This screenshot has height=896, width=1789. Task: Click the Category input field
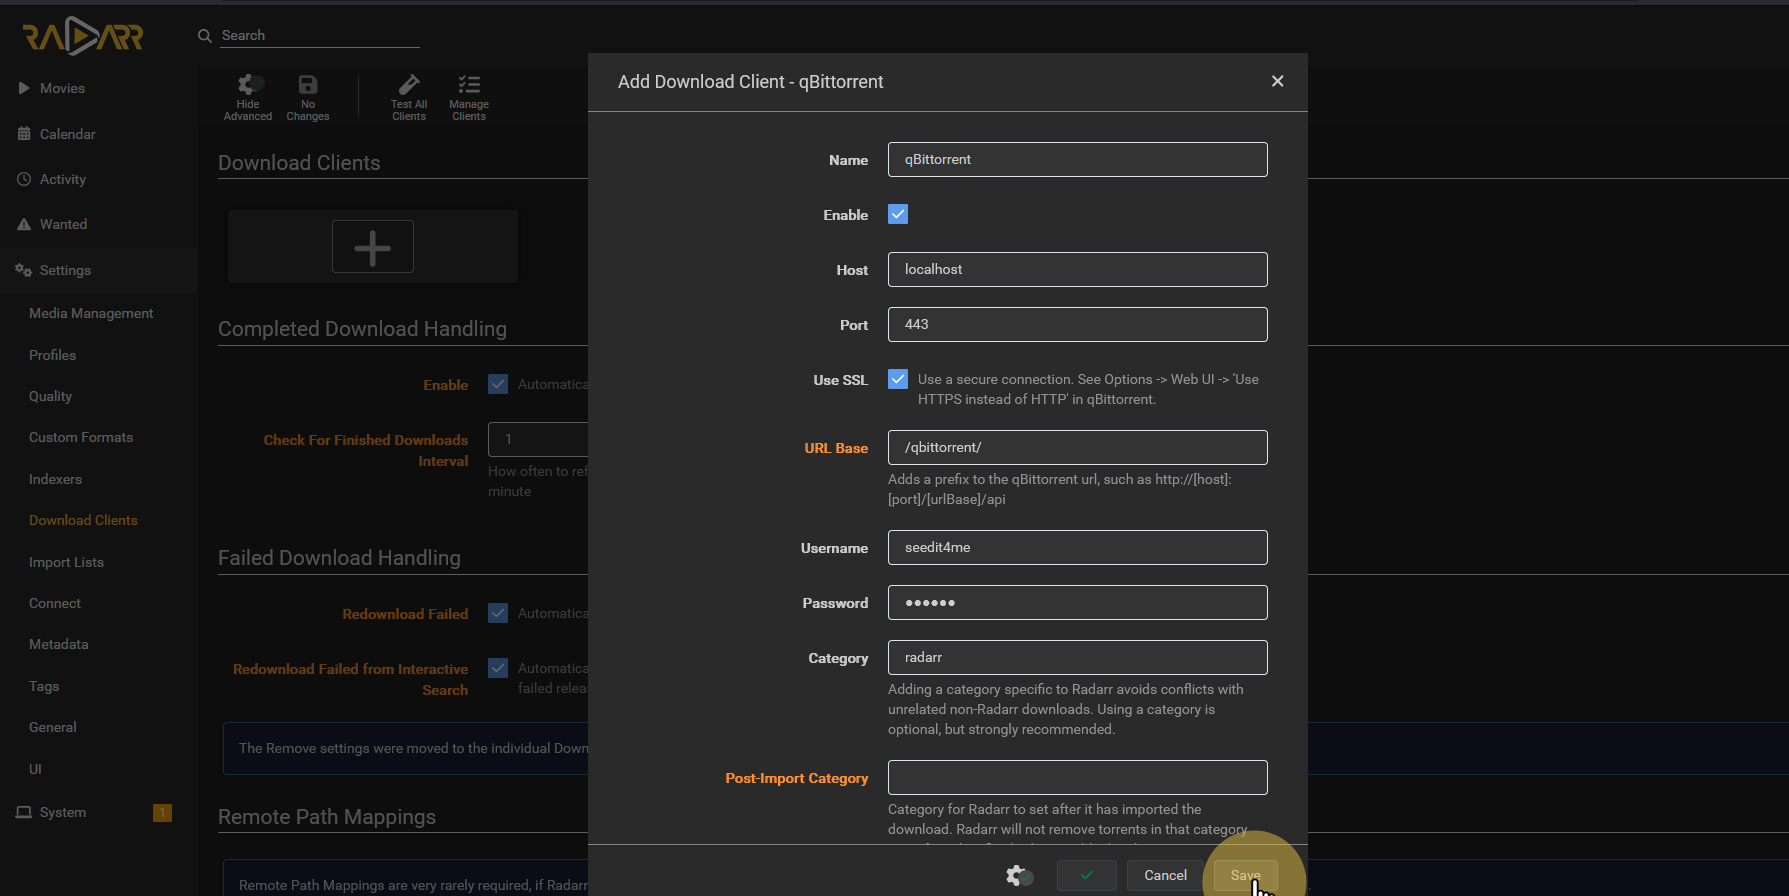pos(1077,657)
